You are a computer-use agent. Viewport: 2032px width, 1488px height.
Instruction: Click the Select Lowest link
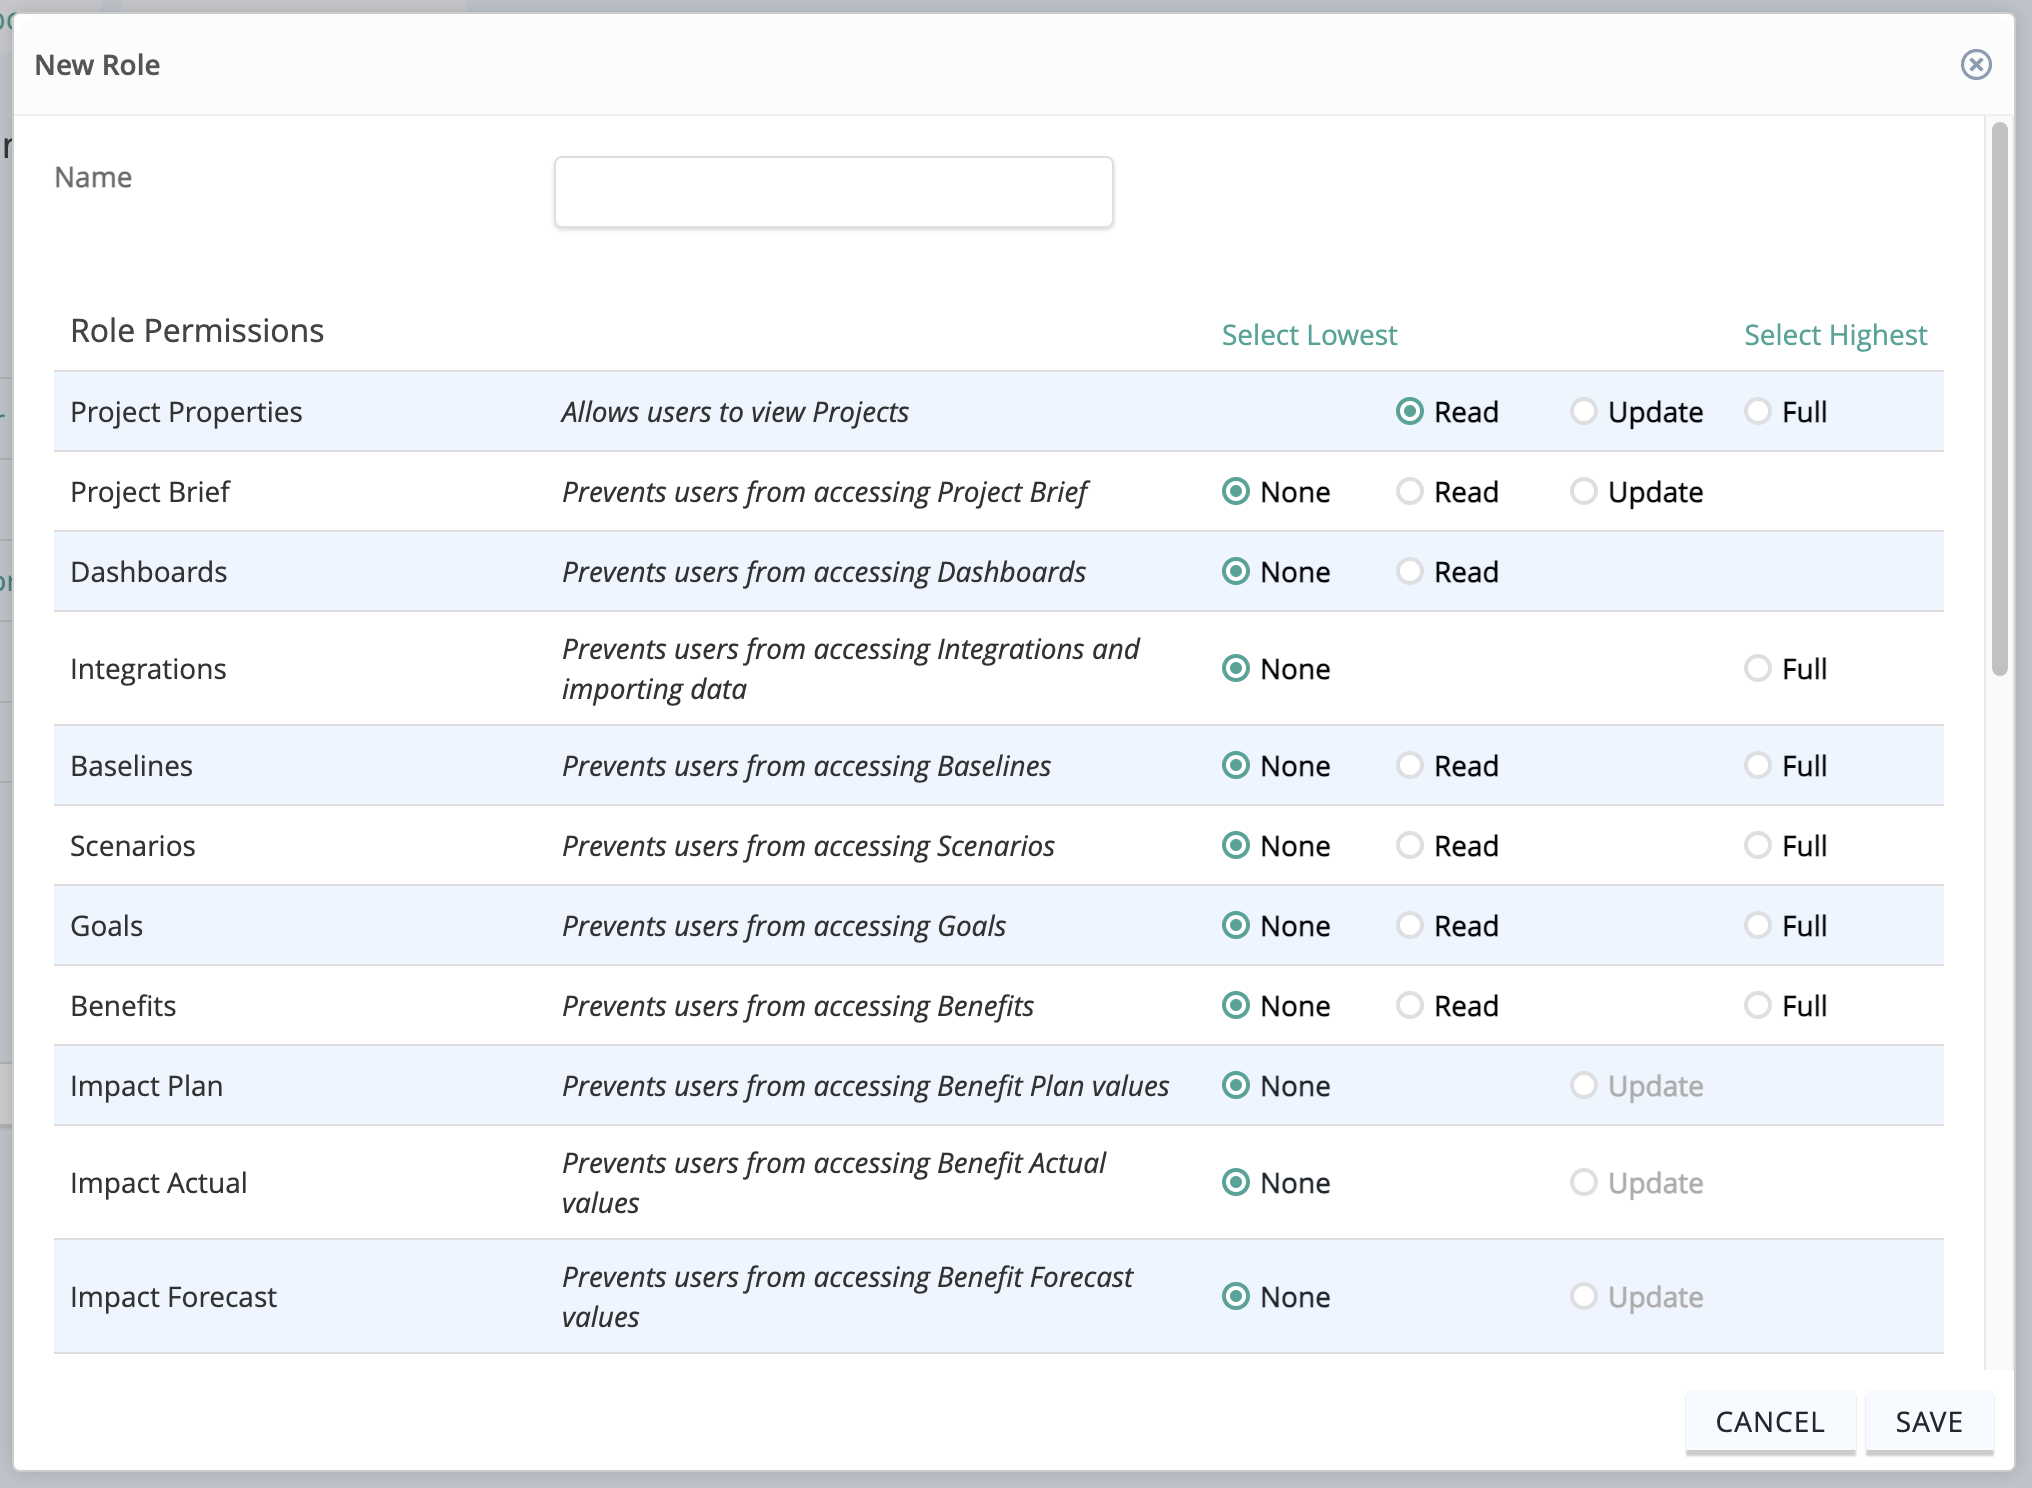pos(1309,335)
